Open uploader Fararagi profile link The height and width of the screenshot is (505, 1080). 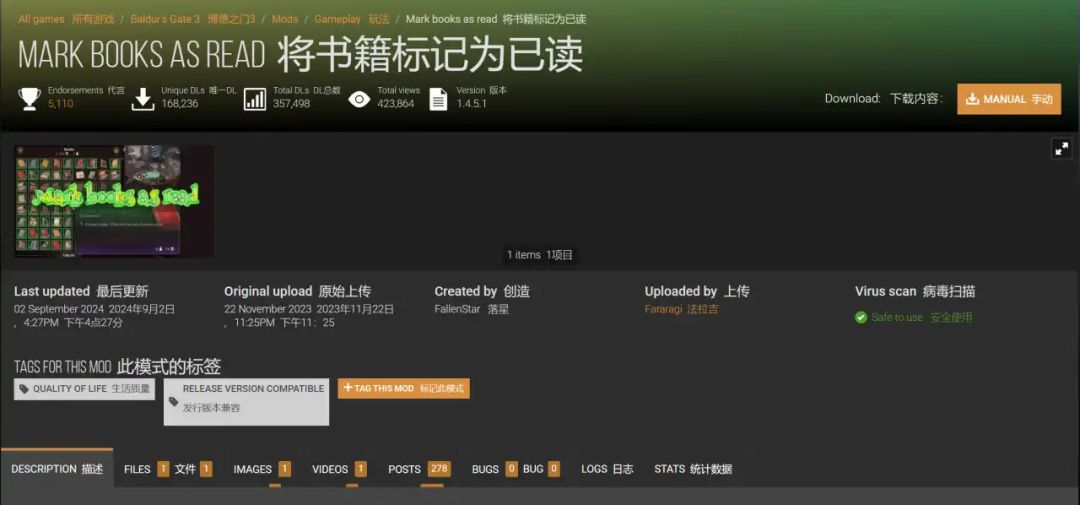[x=681, y=309]
